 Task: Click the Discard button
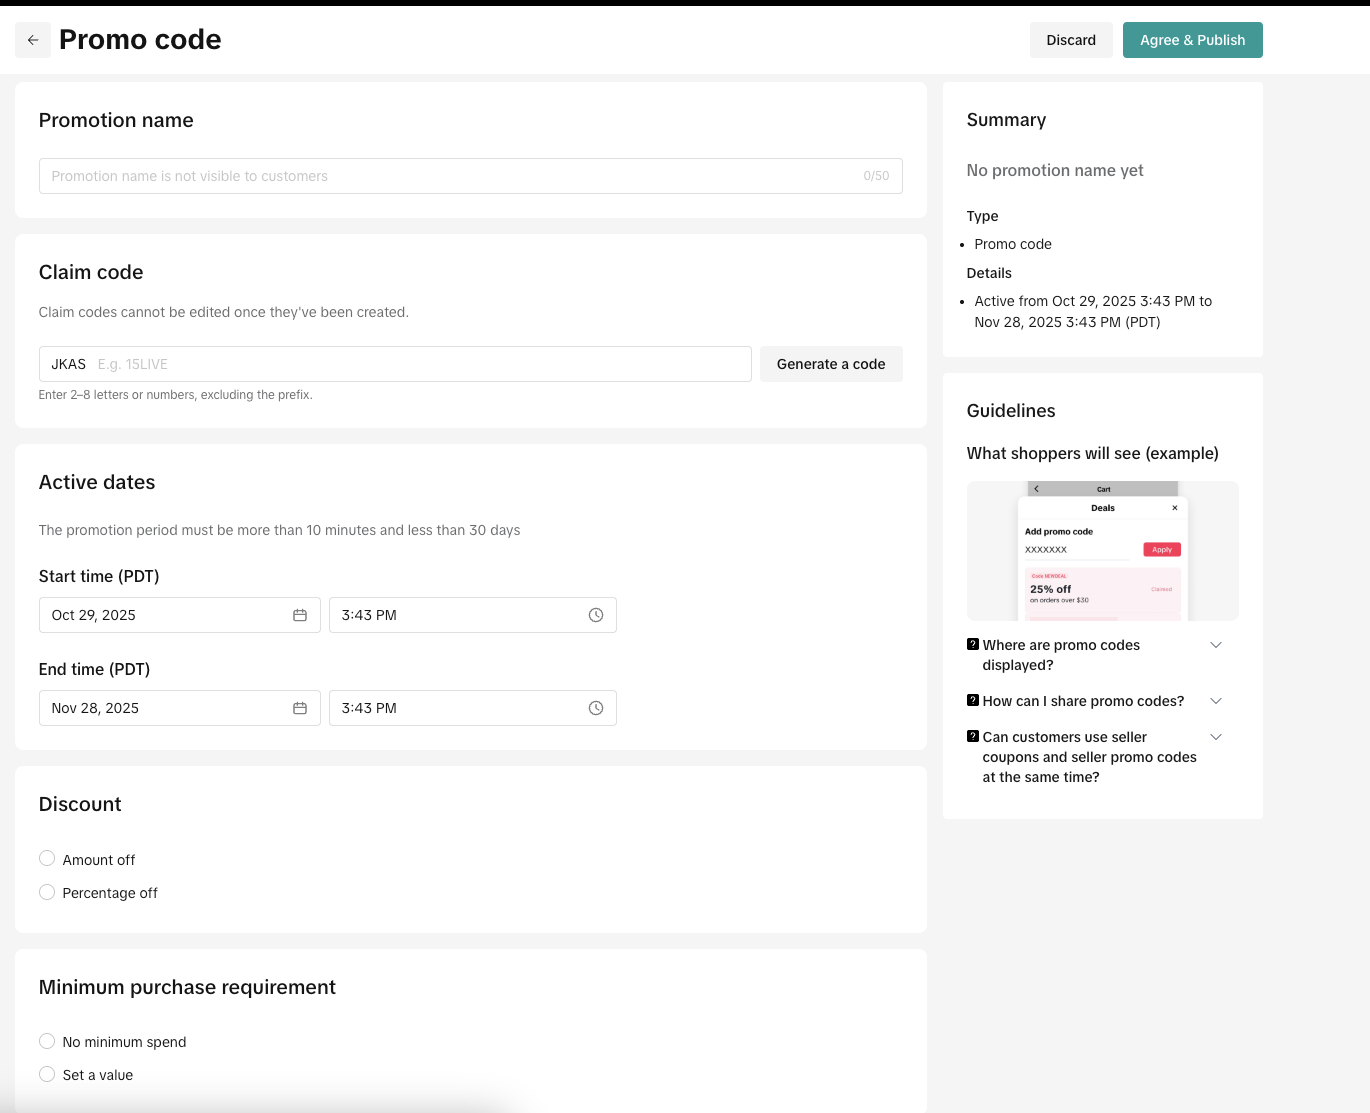pyautogui.click(x=1071, y=40)
